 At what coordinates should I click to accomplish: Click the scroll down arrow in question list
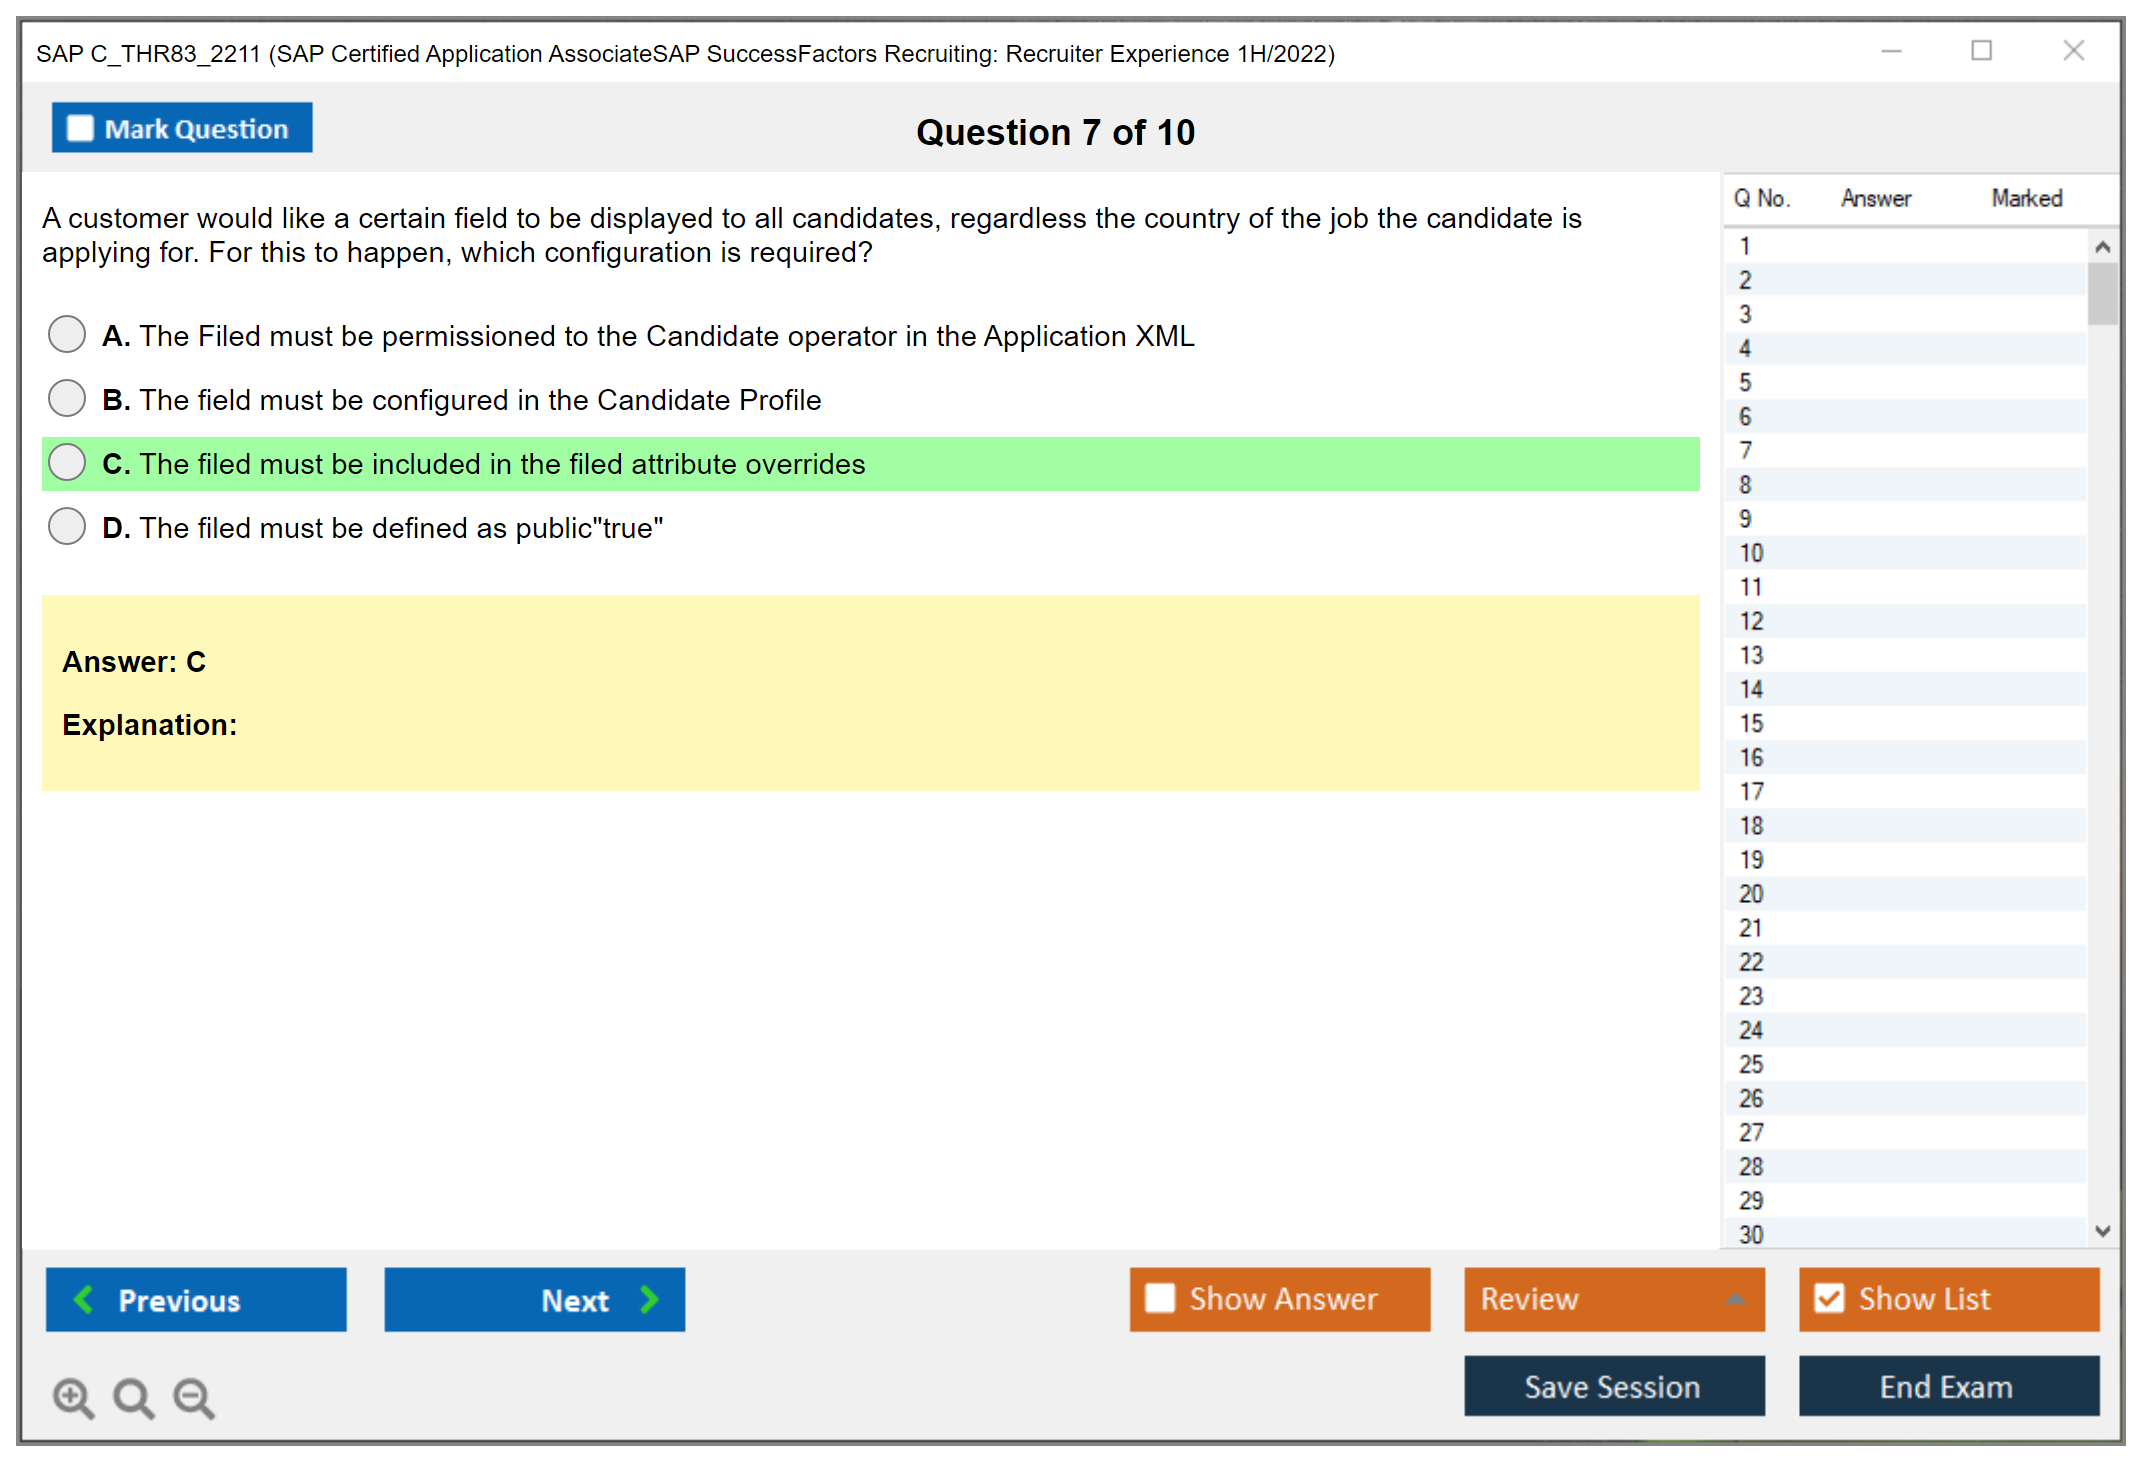pyautogui.click(x=2102, y=1231)
